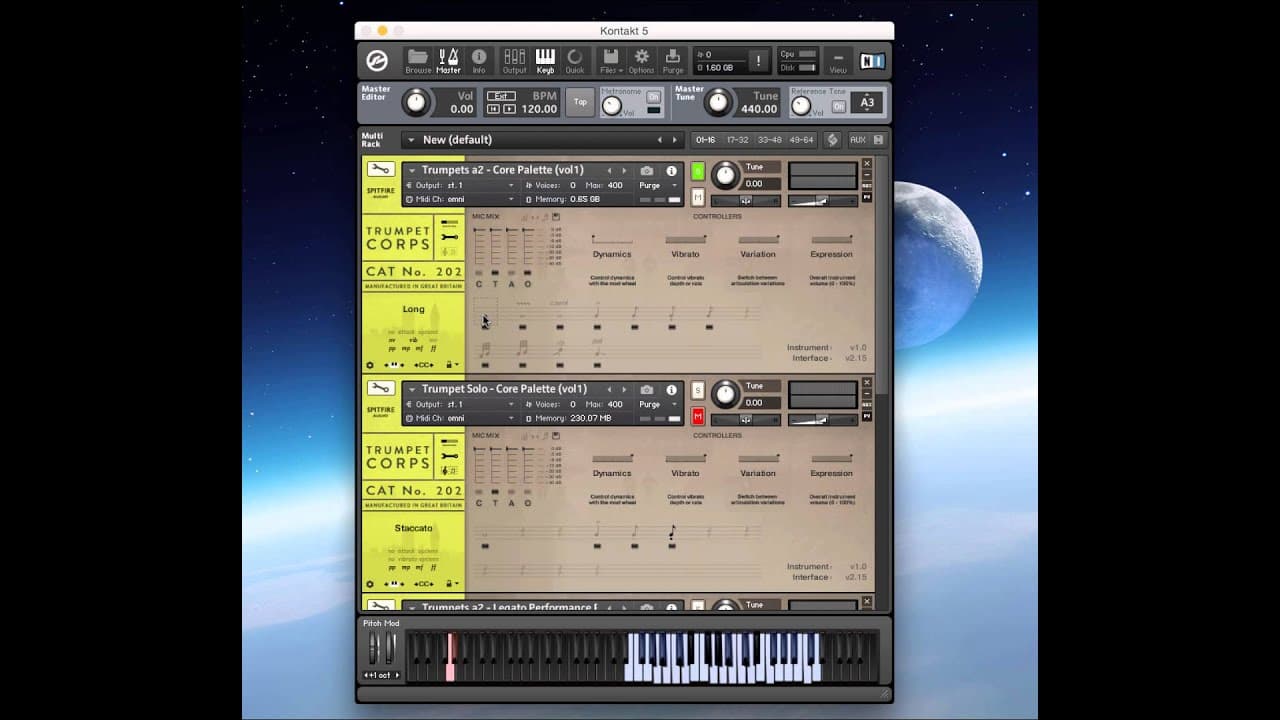Click the Tap tempo button

point(580,102)
